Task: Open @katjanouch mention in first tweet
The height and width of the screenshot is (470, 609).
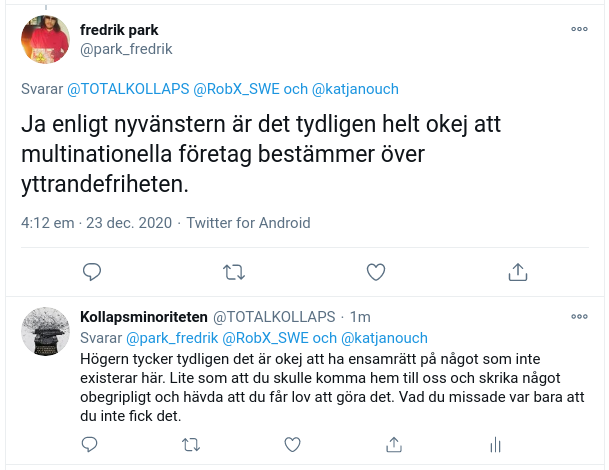Action: point(355,89)
